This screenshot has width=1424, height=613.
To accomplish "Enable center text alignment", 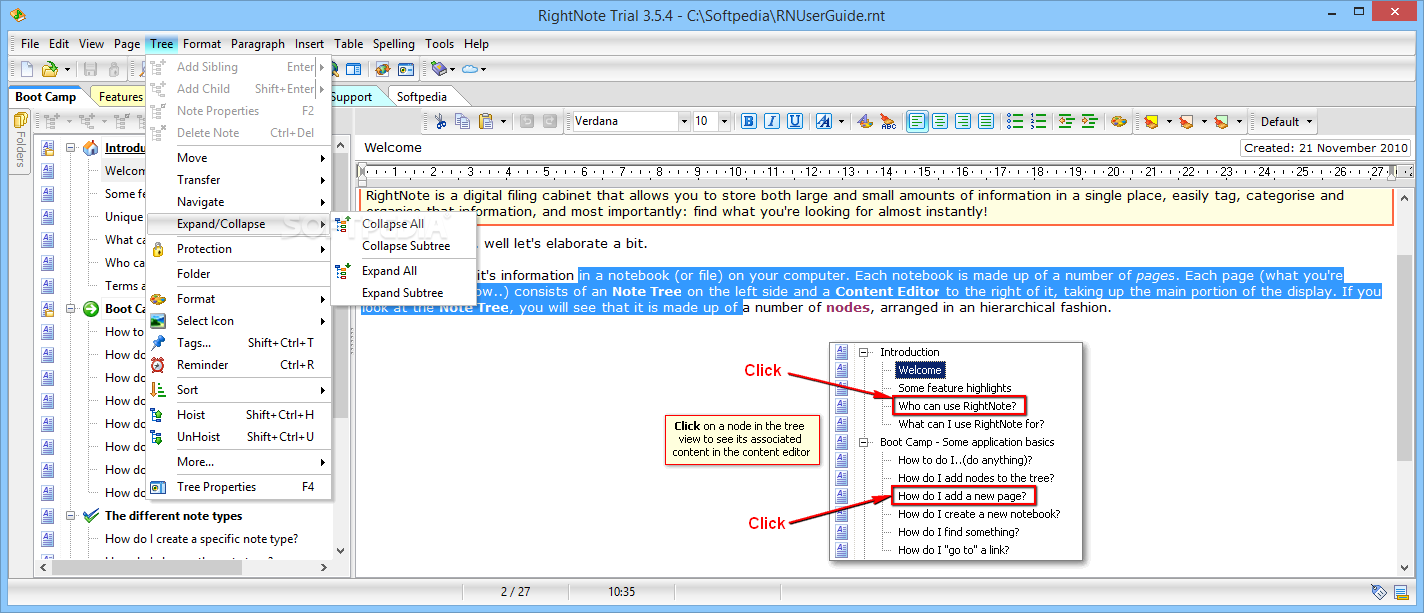I will point(940,121).
